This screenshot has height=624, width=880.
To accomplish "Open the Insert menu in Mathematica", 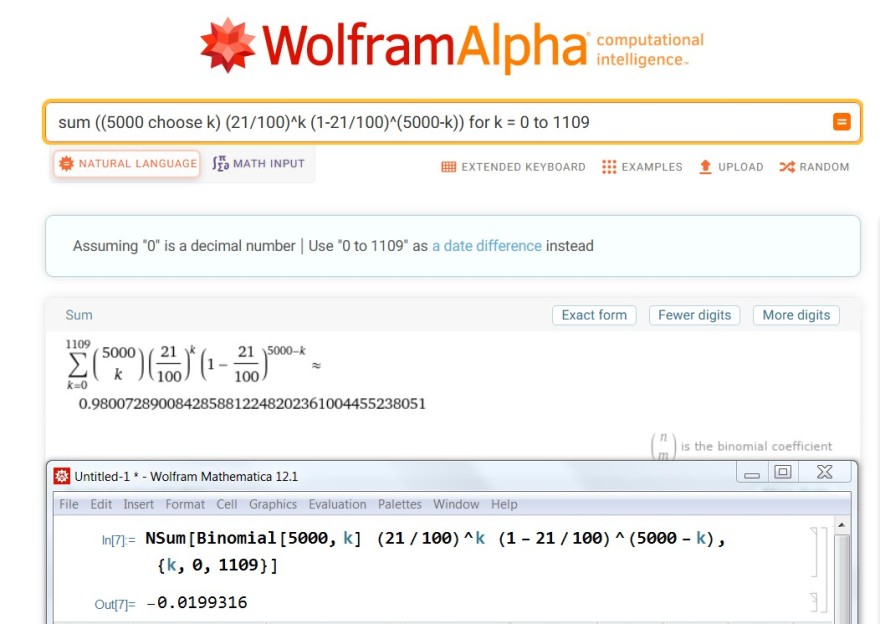I will tap(139, 504).
